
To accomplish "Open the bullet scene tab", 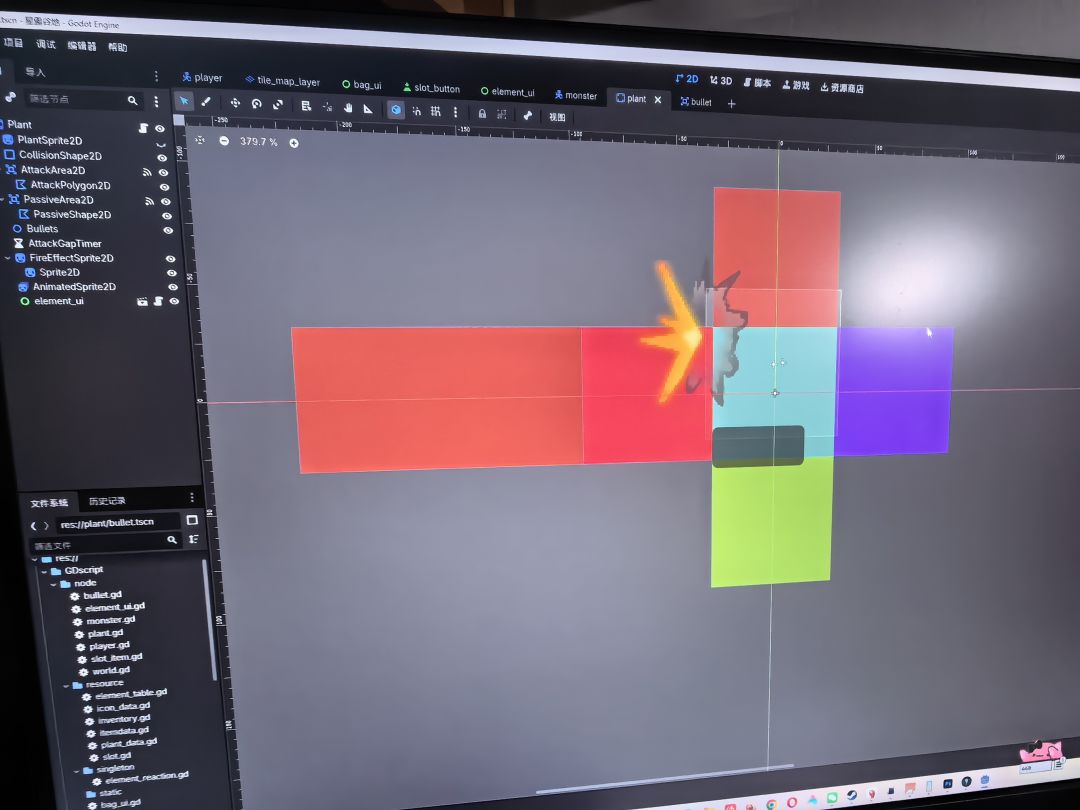I will [x=696, y=102].
